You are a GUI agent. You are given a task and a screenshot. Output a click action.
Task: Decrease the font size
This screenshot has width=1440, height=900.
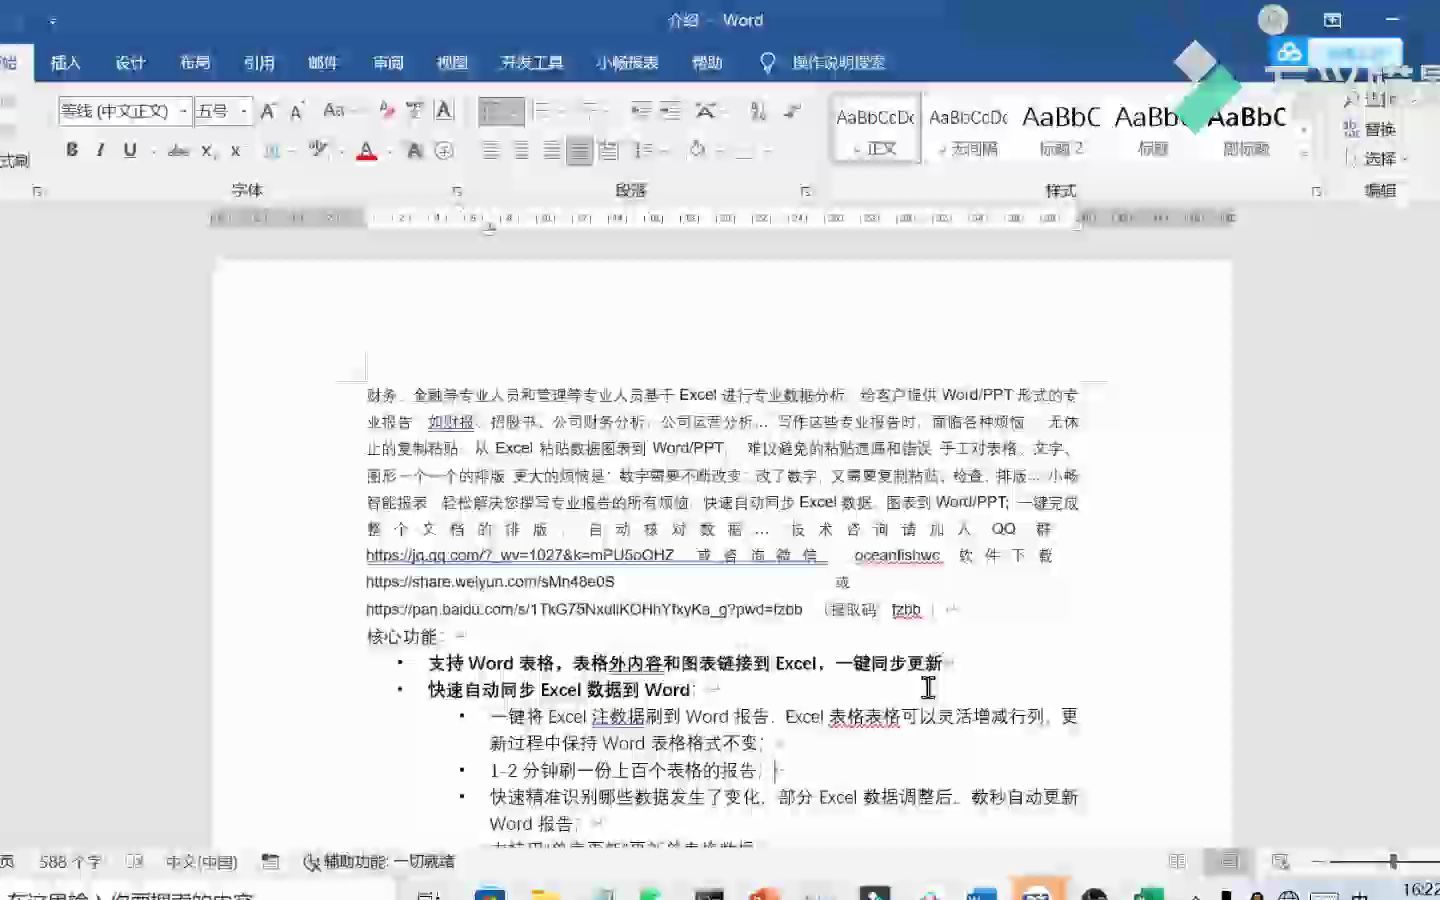[297, 111]
